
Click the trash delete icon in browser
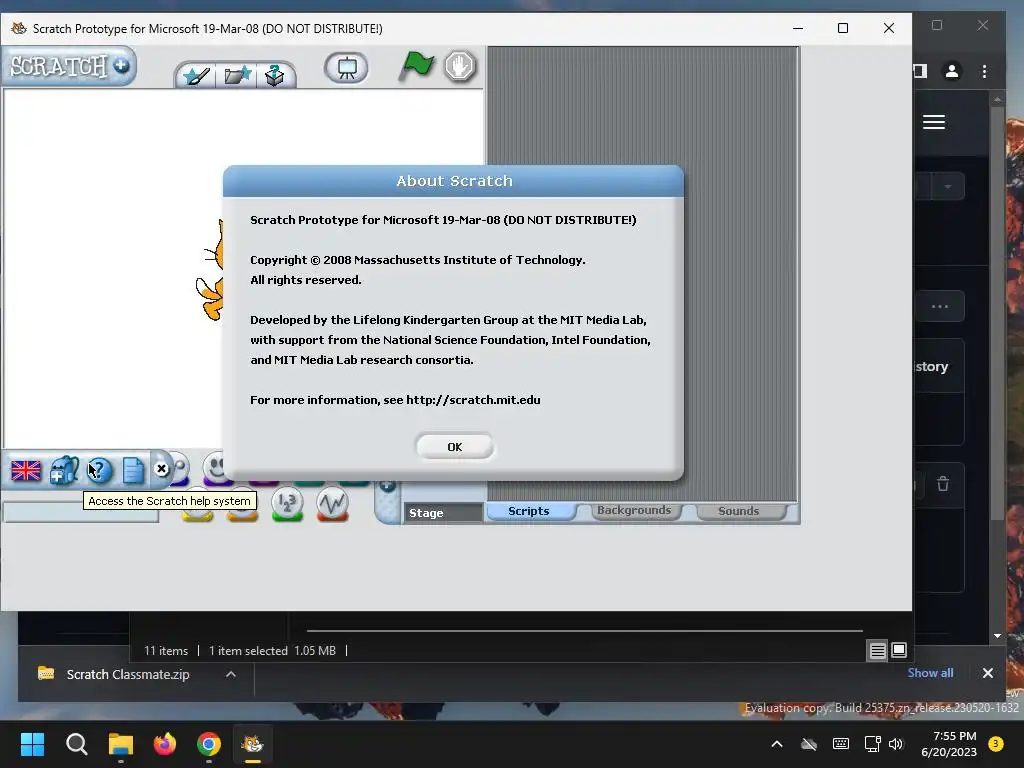pyautogui.click(x=943, y=484)
